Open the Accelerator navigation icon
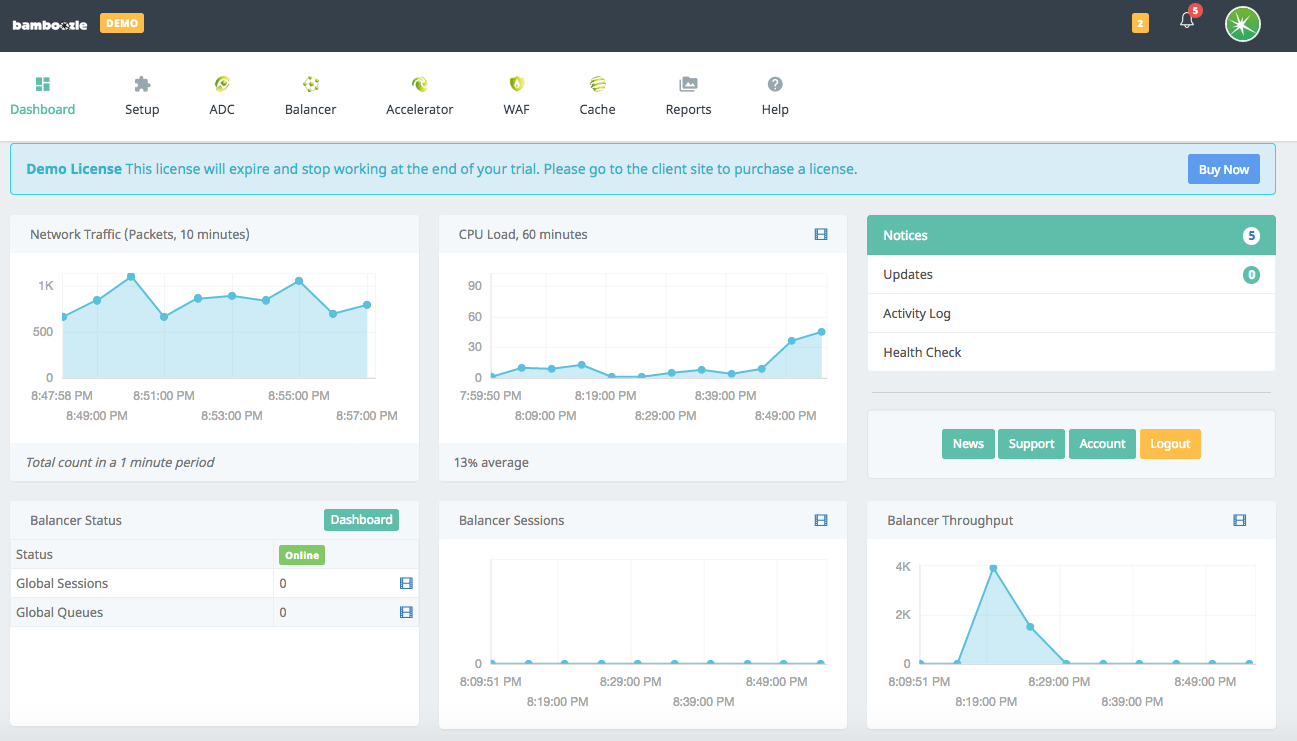 pos(420,84)
